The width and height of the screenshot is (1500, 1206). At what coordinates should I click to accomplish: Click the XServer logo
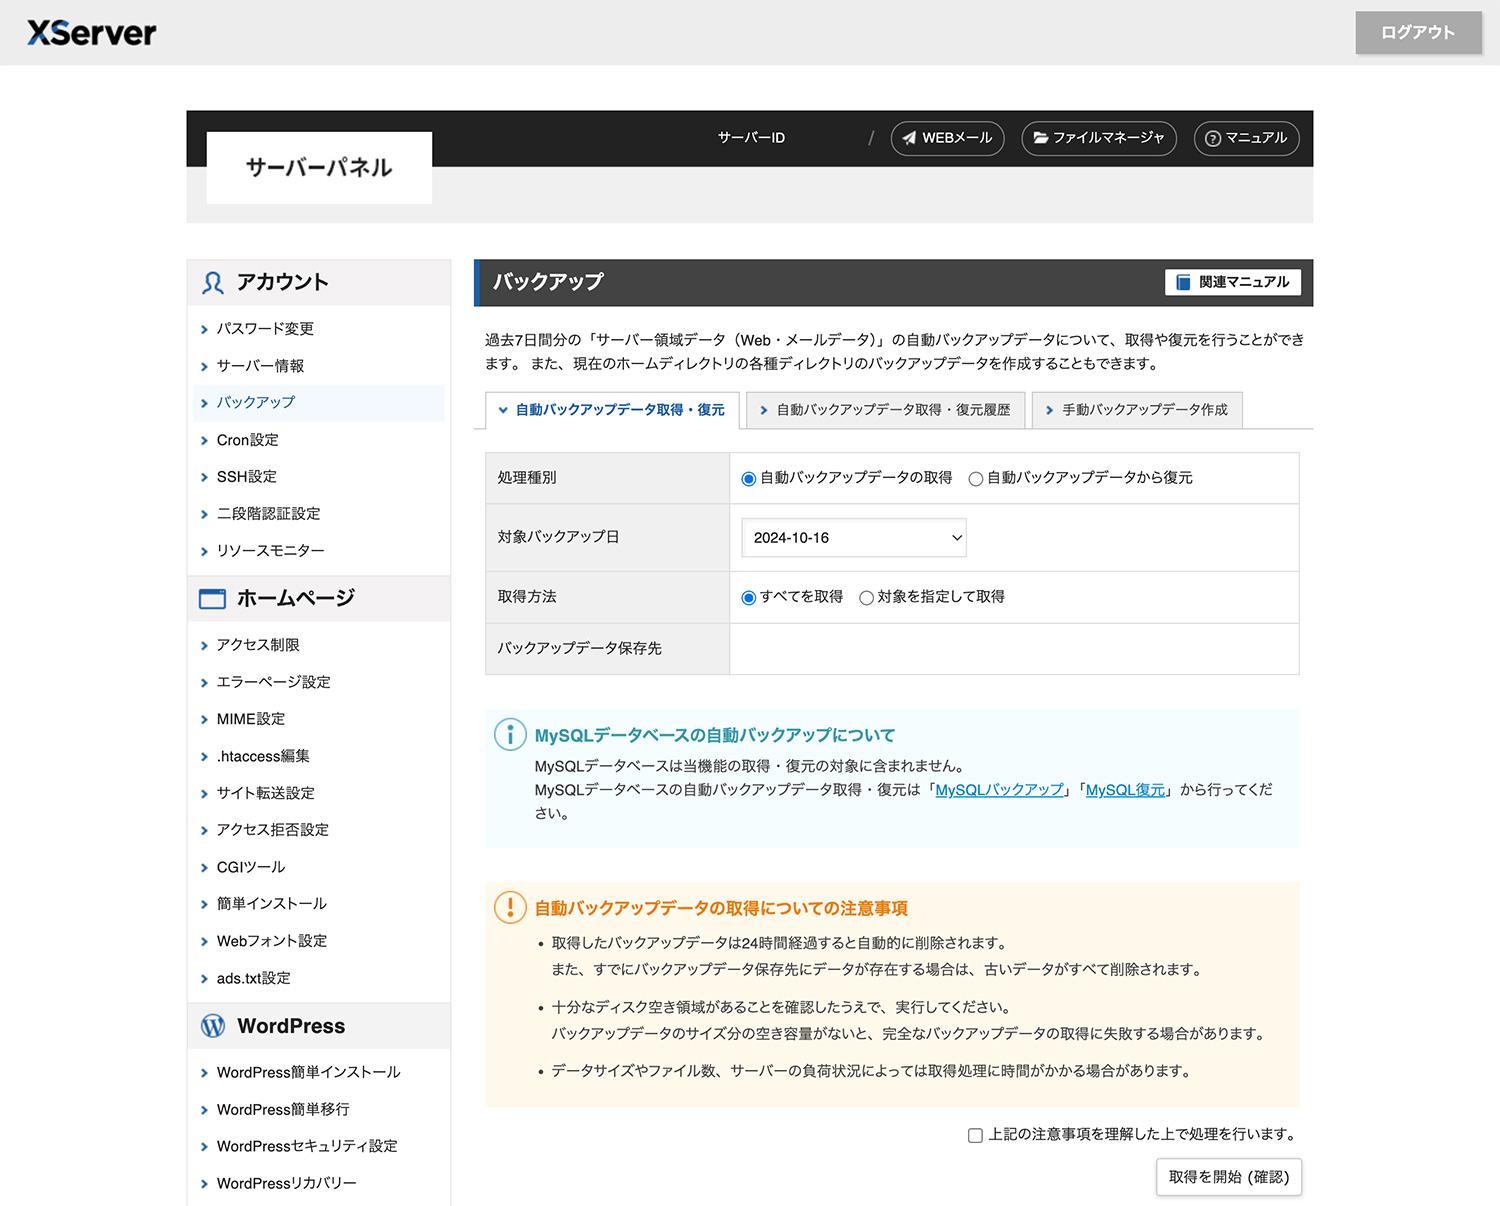(92, 33)
